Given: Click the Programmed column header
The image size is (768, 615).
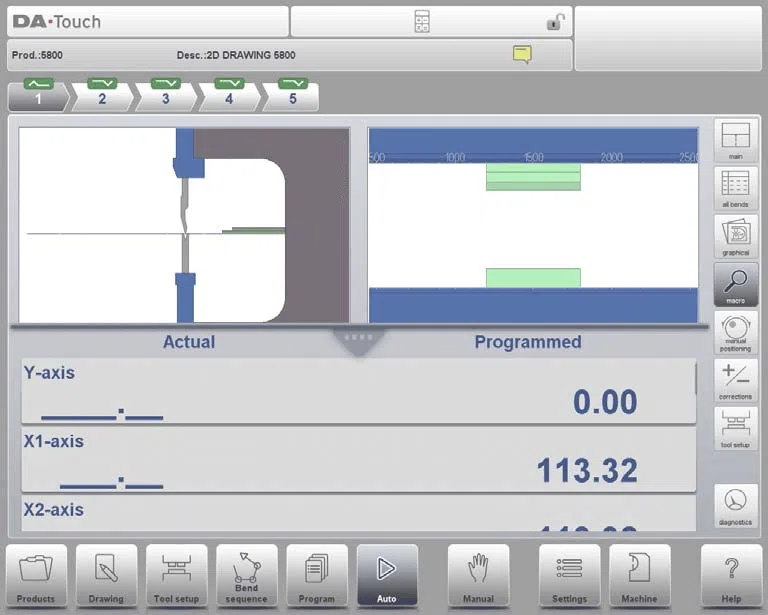Looking at the screenshot, I should click(528, 342).
